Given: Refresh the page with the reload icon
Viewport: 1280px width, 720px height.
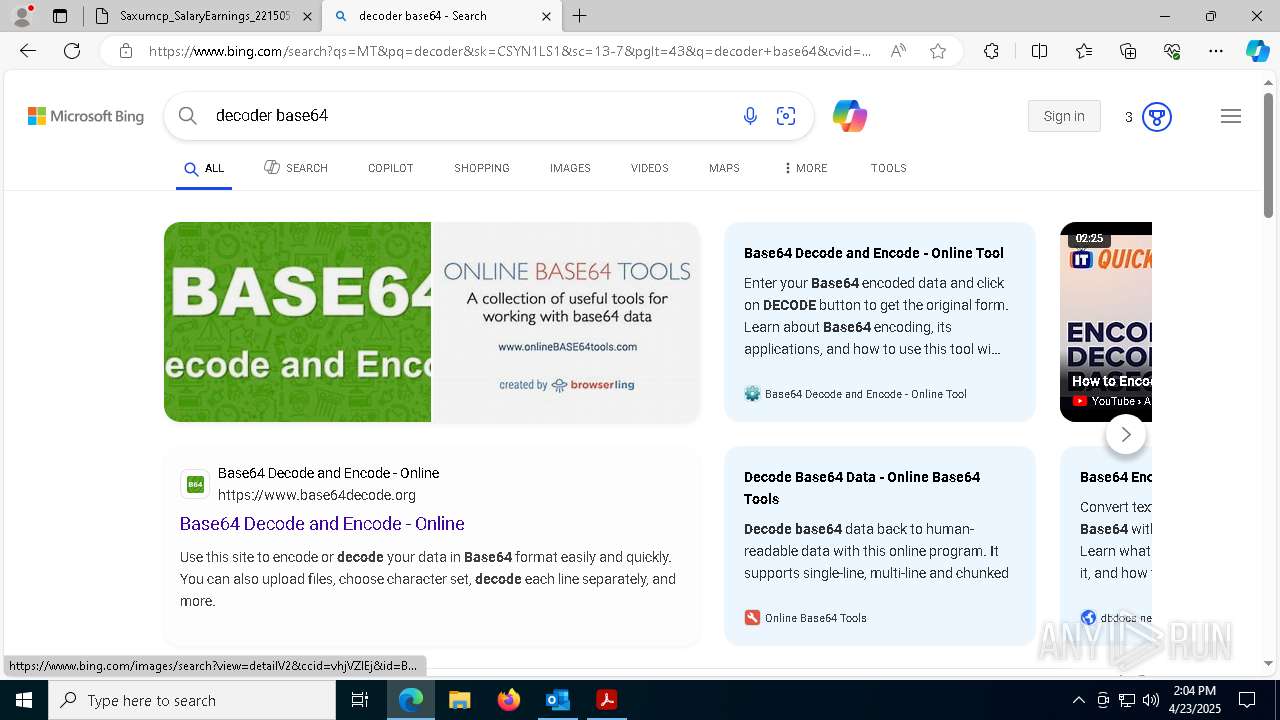Looking at the screenshot, I should [x=72, y=51].
